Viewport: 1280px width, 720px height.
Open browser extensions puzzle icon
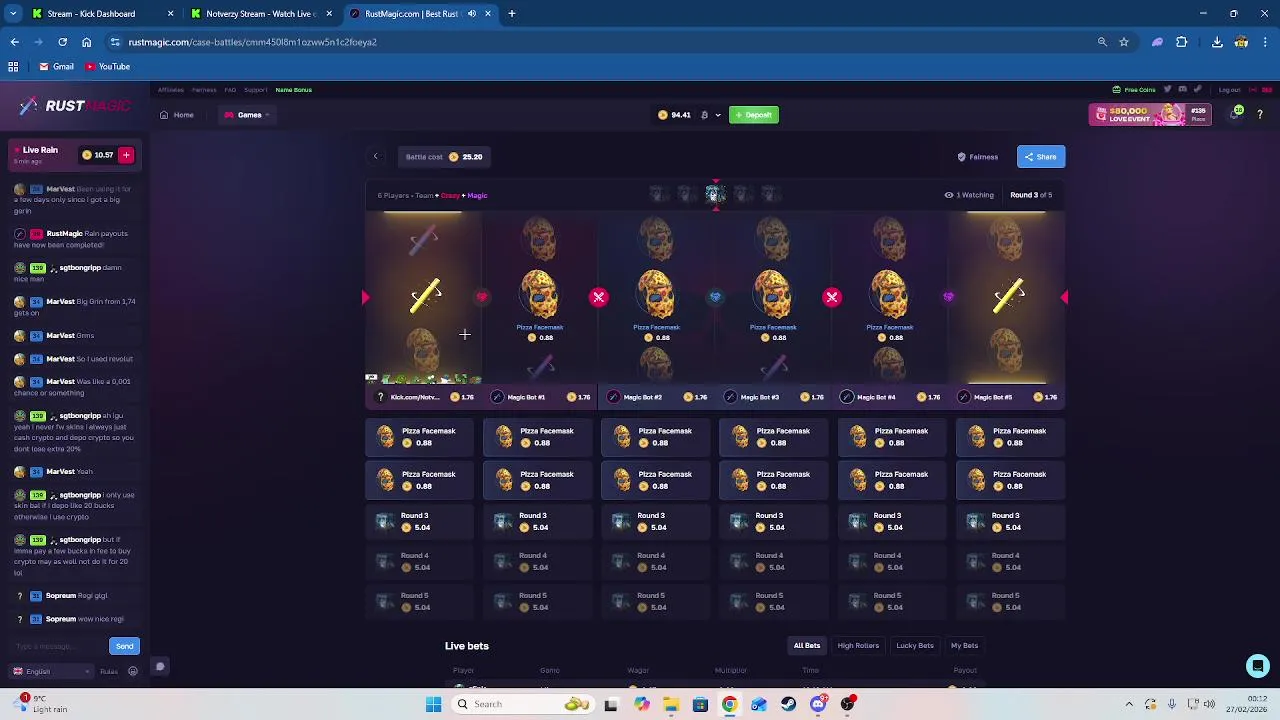pyautogui.click(x=1182, y=42)
